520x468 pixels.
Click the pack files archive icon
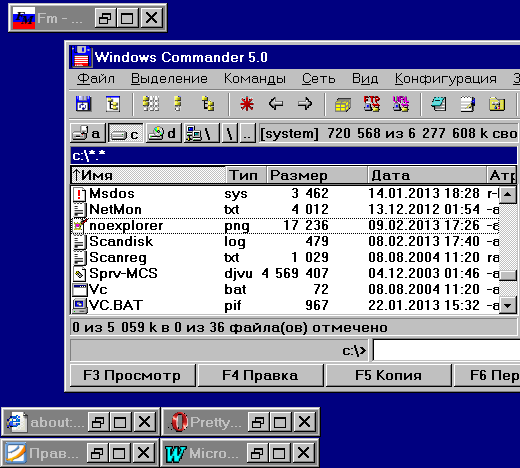(x=343, y=105)
